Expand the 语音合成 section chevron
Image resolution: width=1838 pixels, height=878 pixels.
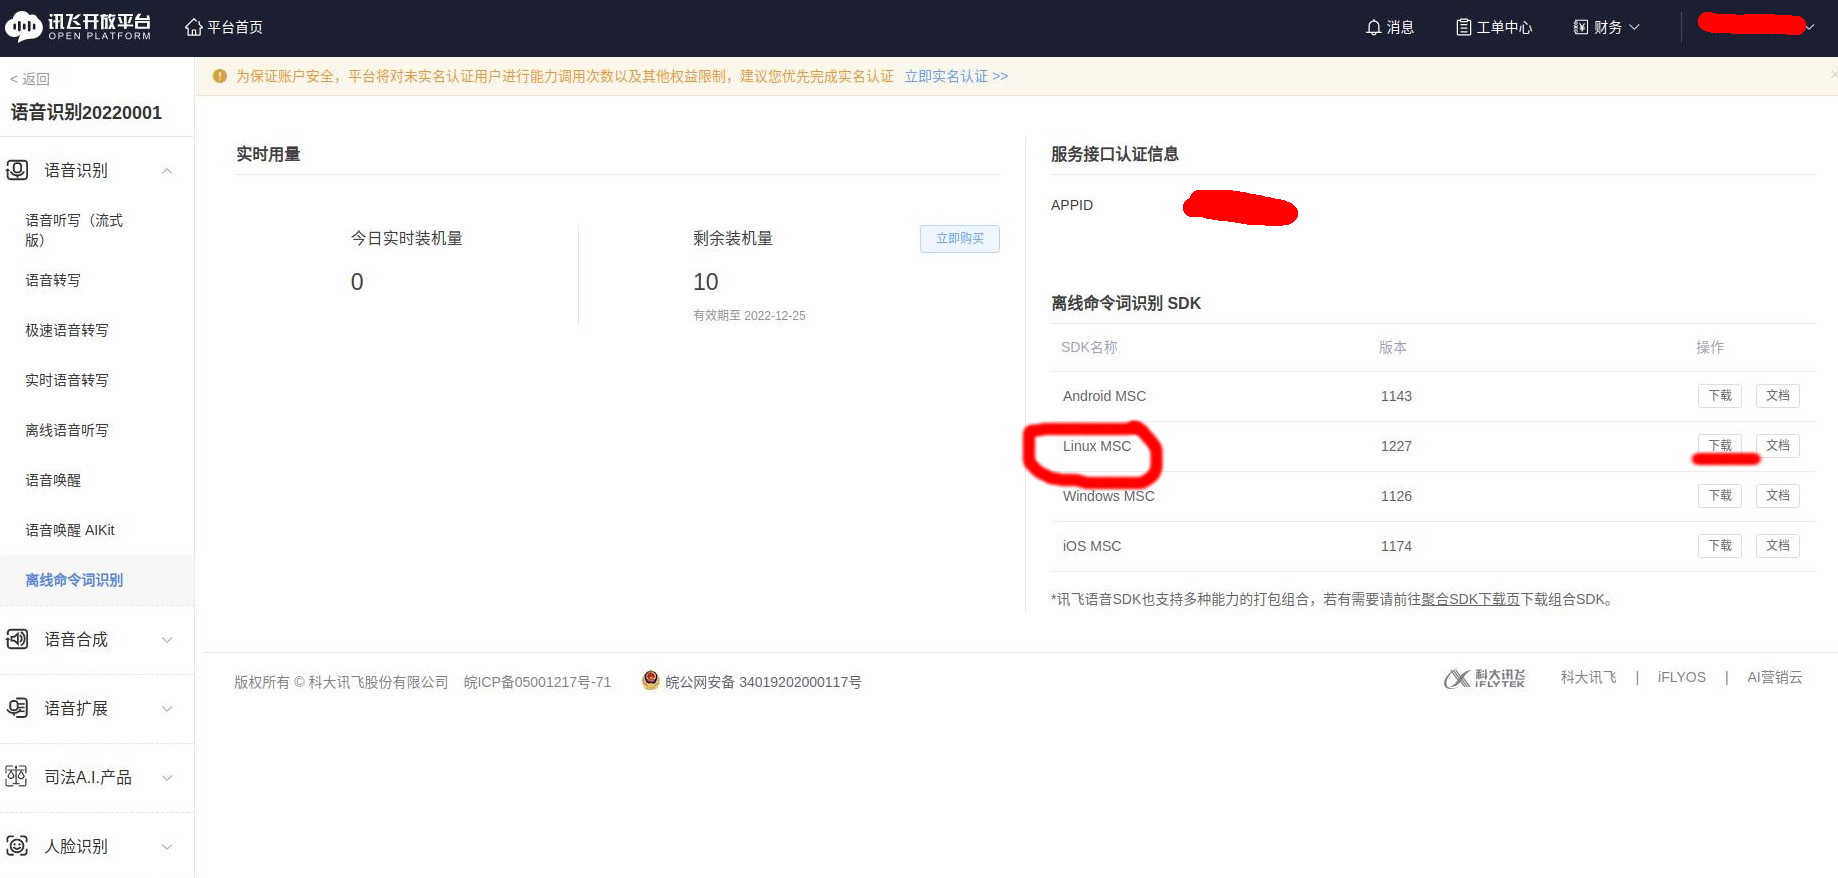click(167, 640)
